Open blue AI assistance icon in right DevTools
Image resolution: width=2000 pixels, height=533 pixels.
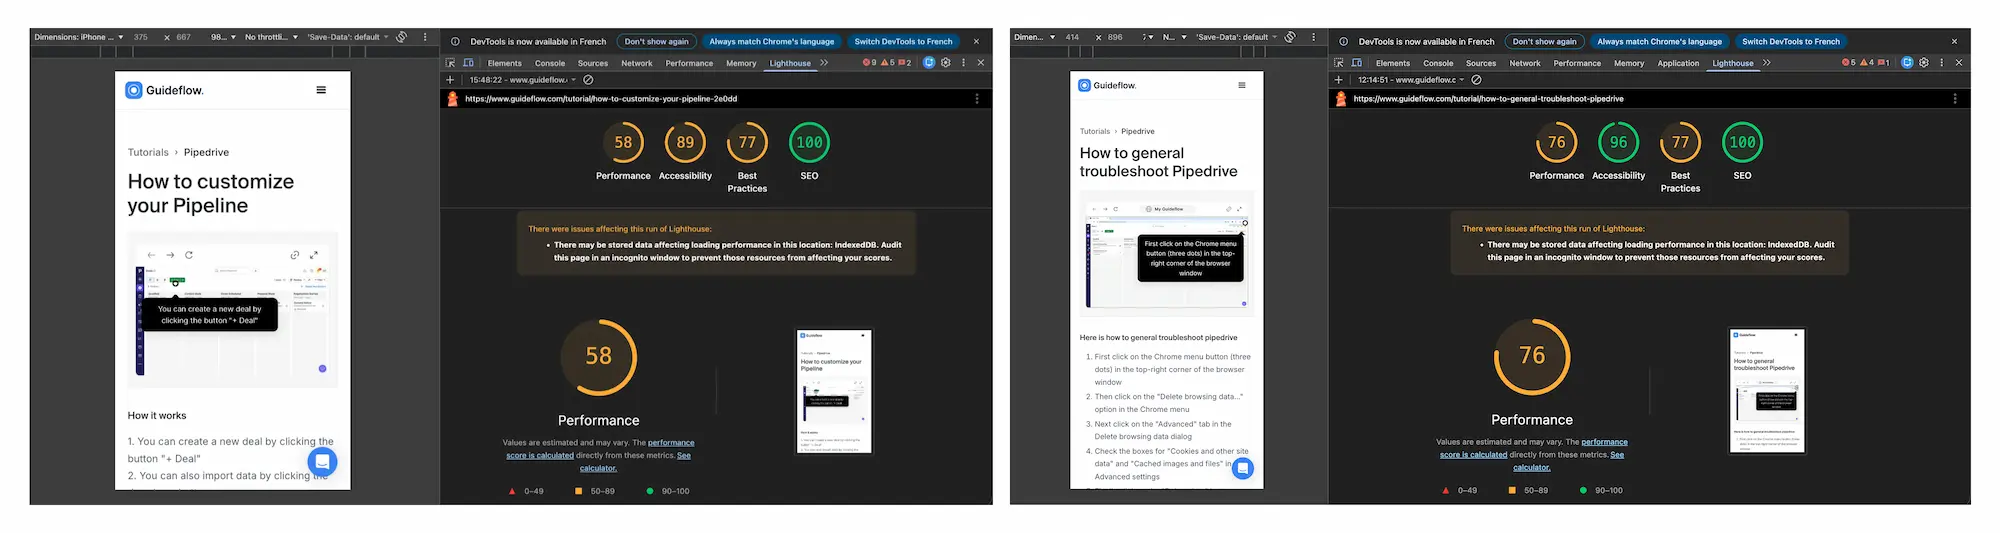(x=1907, y=62)
